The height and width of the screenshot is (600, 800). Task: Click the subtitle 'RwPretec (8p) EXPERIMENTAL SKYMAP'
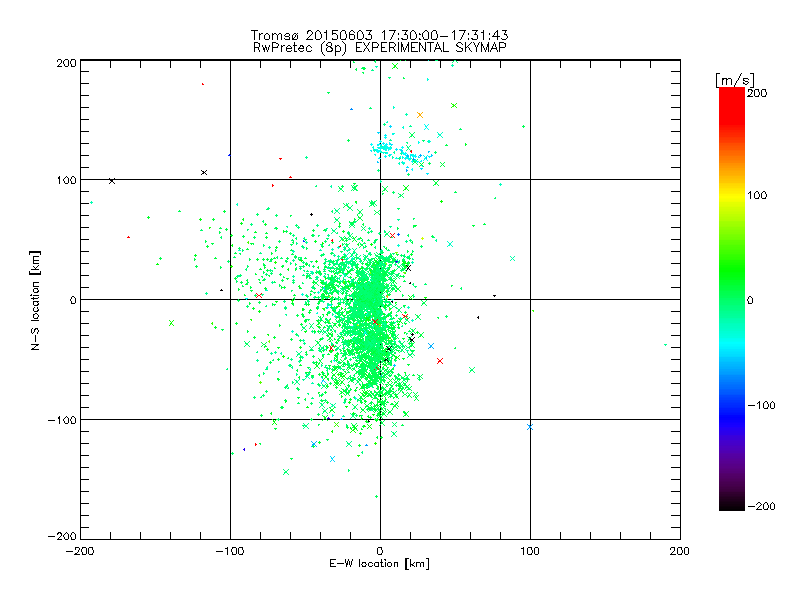pos(379,47)
